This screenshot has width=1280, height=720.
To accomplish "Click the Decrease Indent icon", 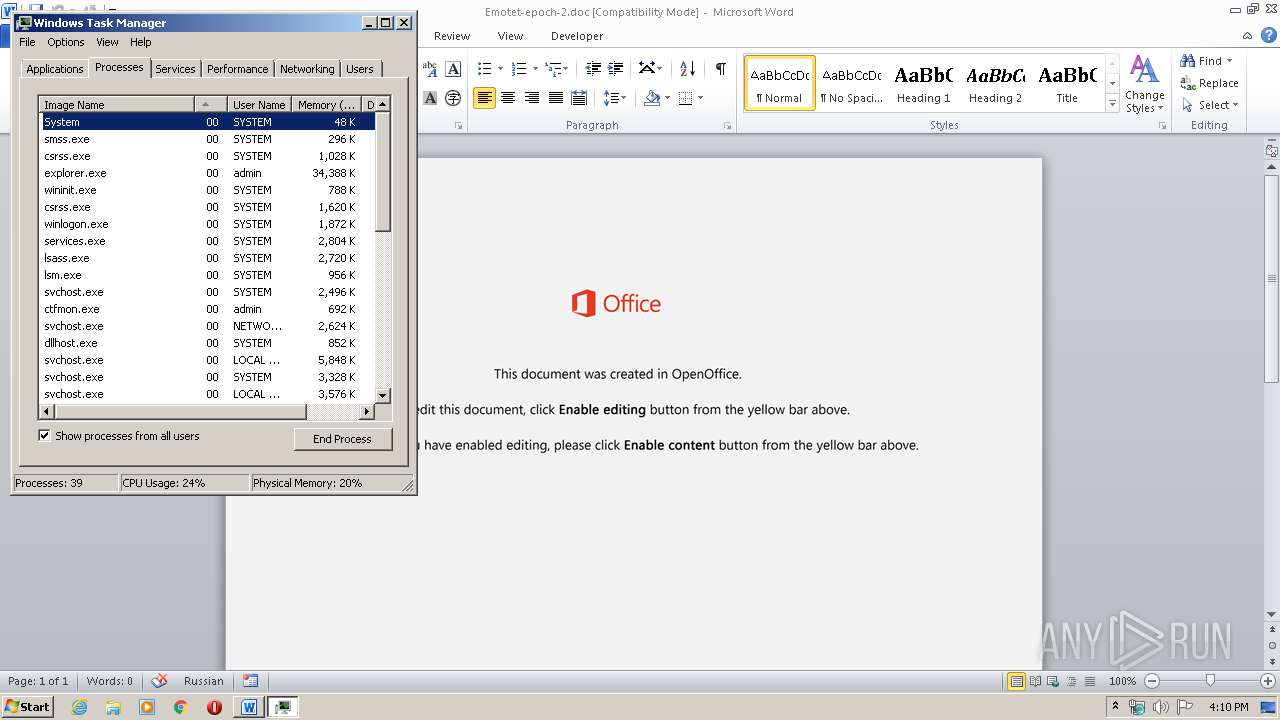I will (593, 68).
